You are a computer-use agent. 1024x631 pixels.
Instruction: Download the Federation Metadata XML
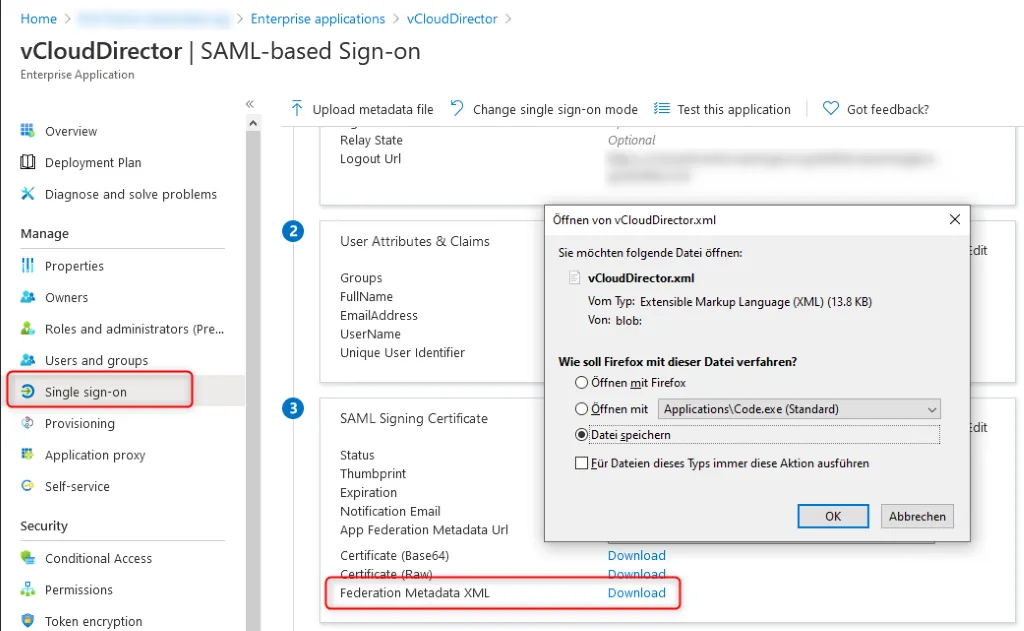[x=637, y=592]
